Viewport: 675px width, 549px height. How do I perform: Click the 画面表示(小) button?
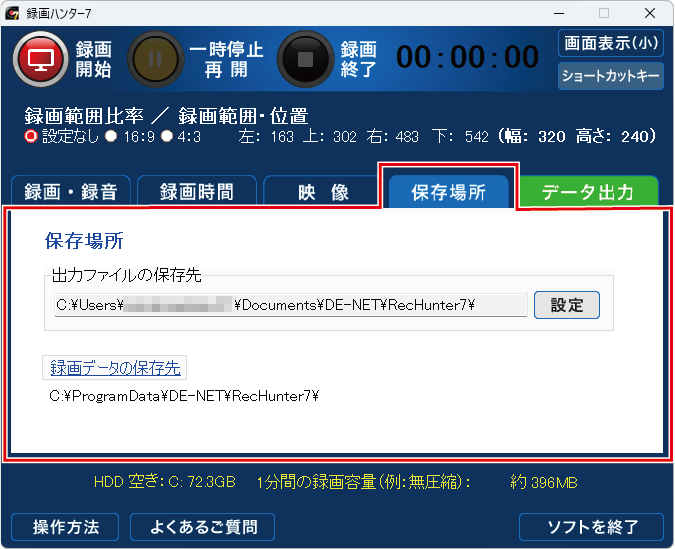(x=611, y=44)
